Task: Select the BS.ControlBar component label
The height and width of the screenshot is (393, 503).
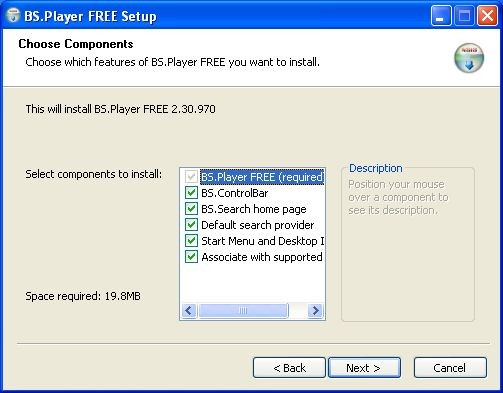Action: tap(235, 193)
